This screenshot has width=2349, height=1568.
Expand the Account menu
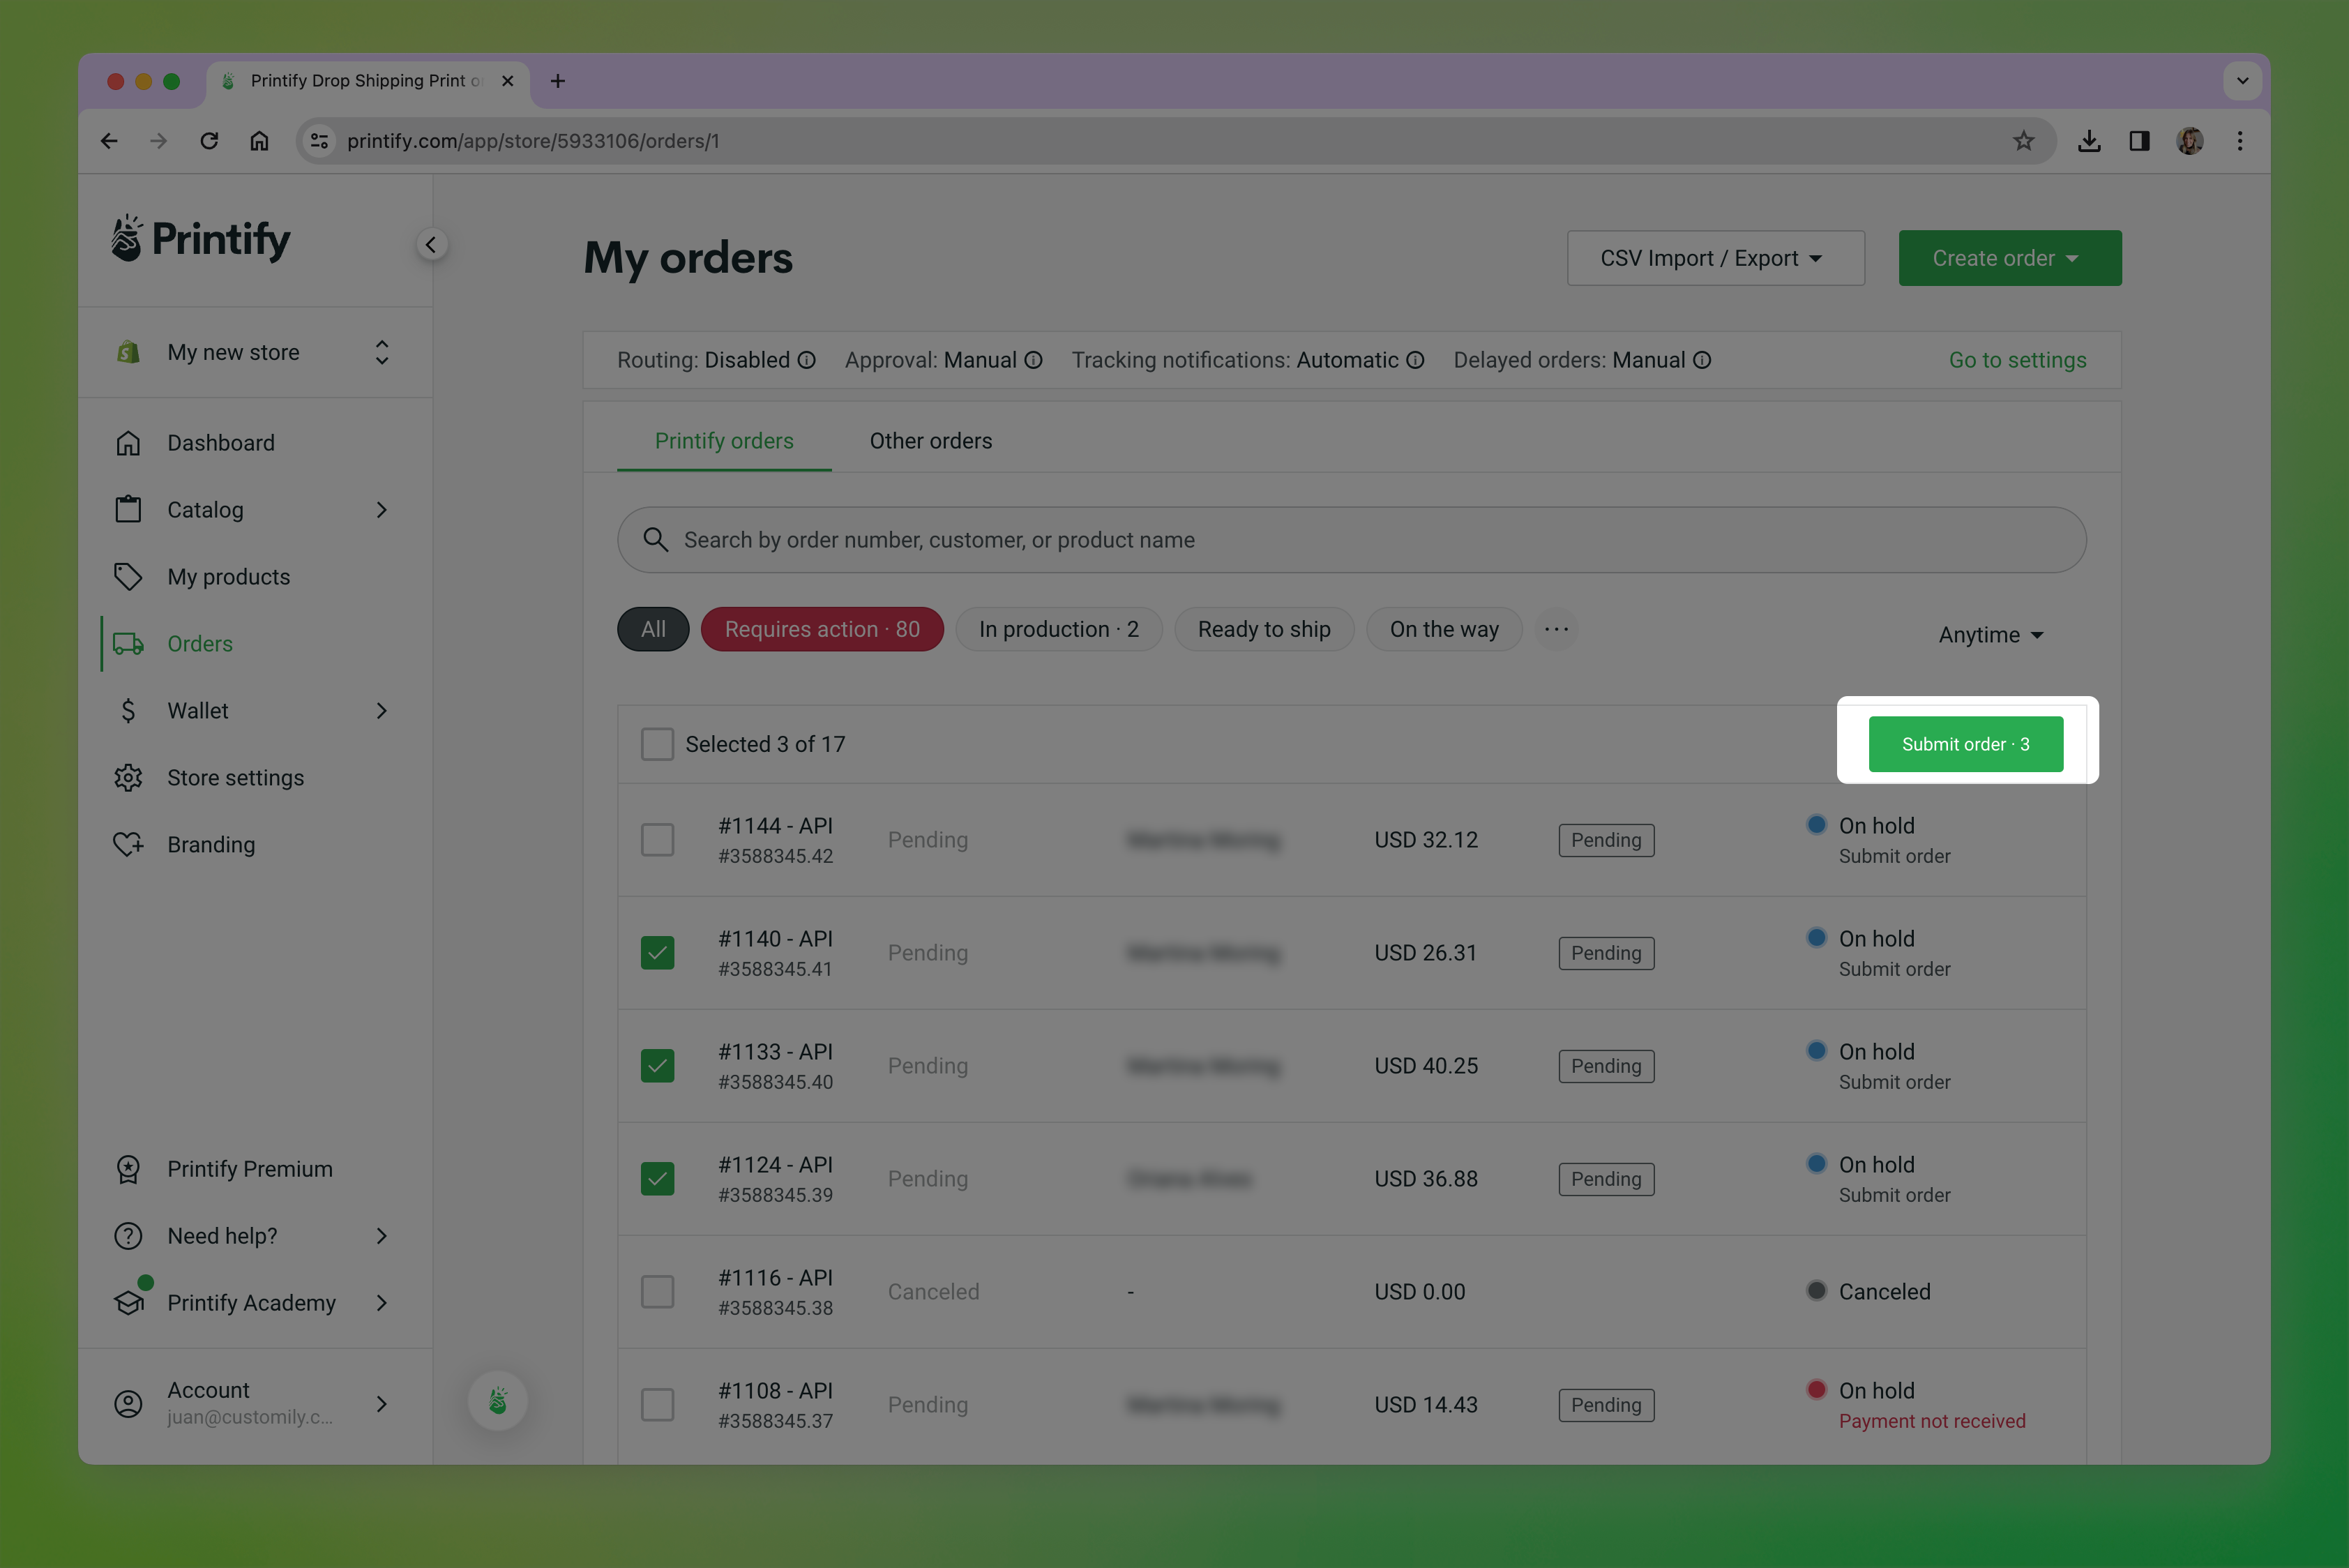(x=382, y=1404)
